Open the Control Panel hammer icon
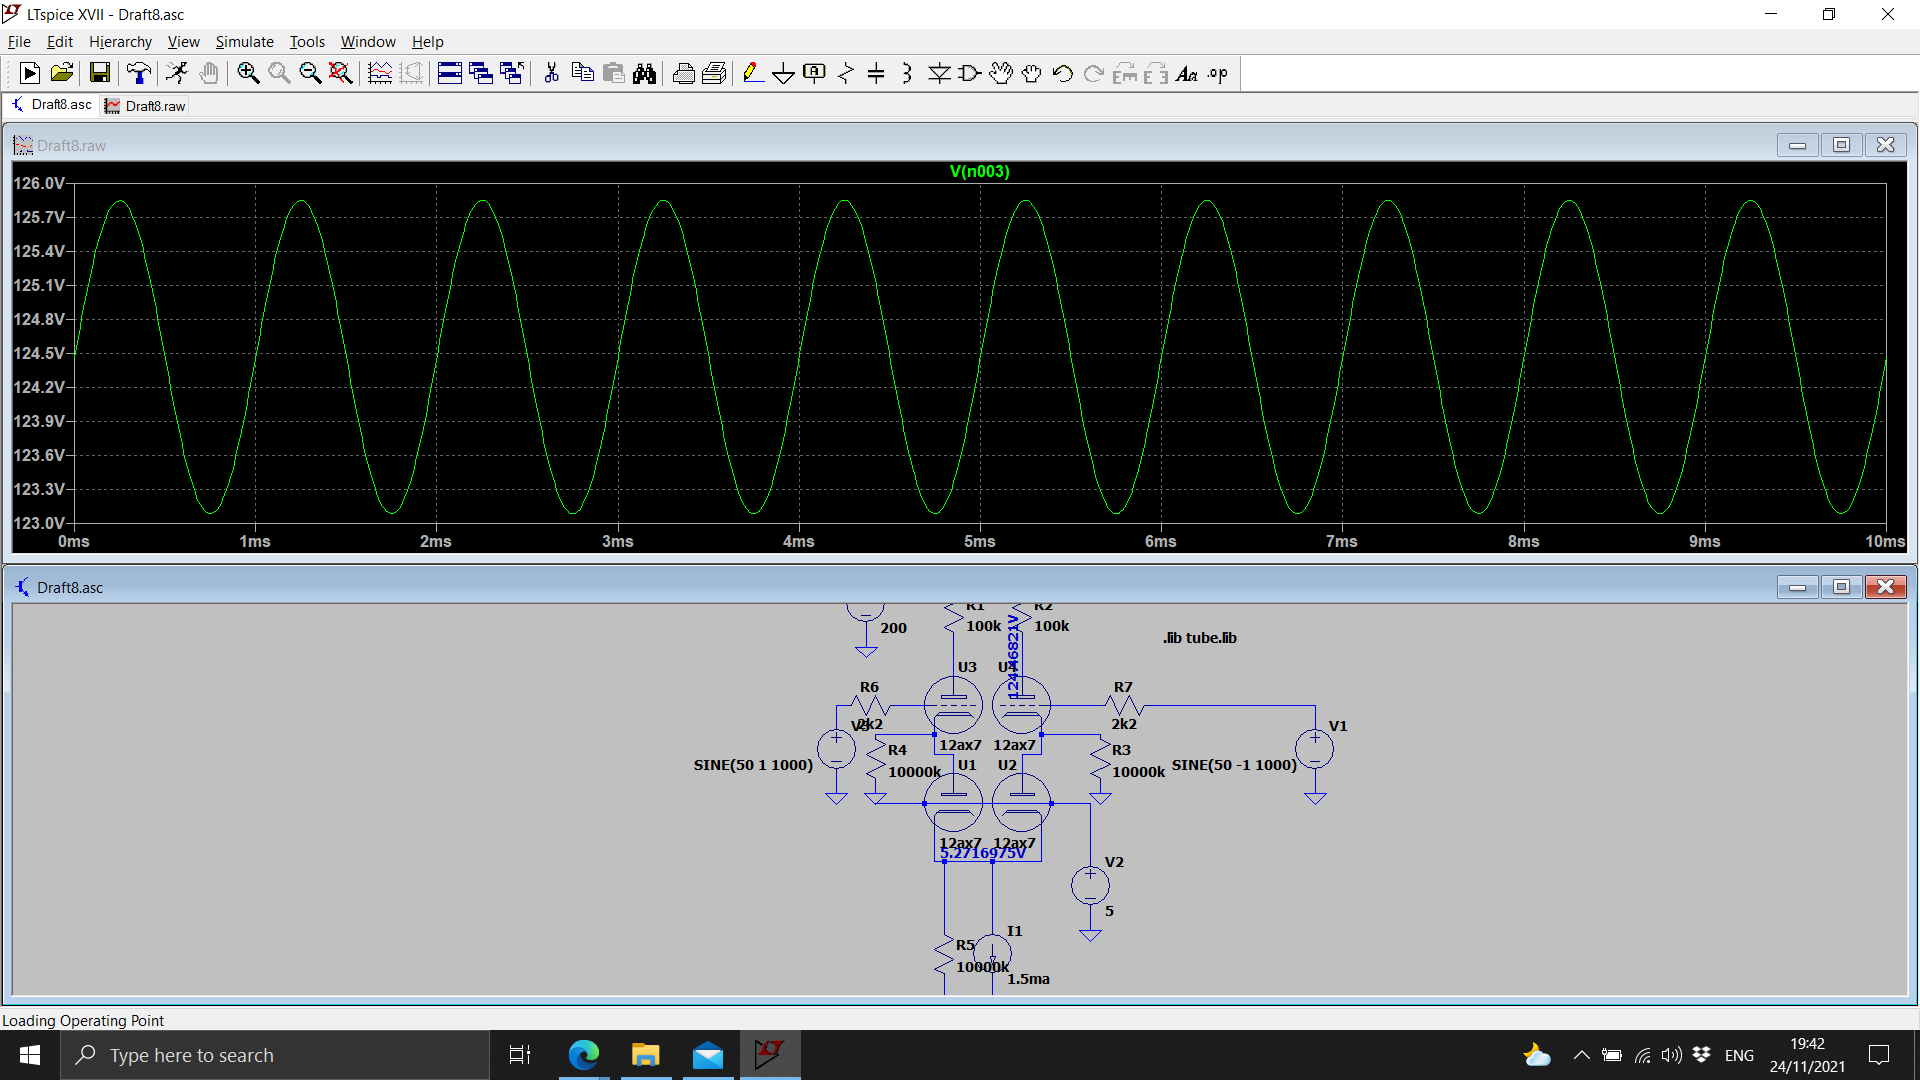 [x=139, y=73]
